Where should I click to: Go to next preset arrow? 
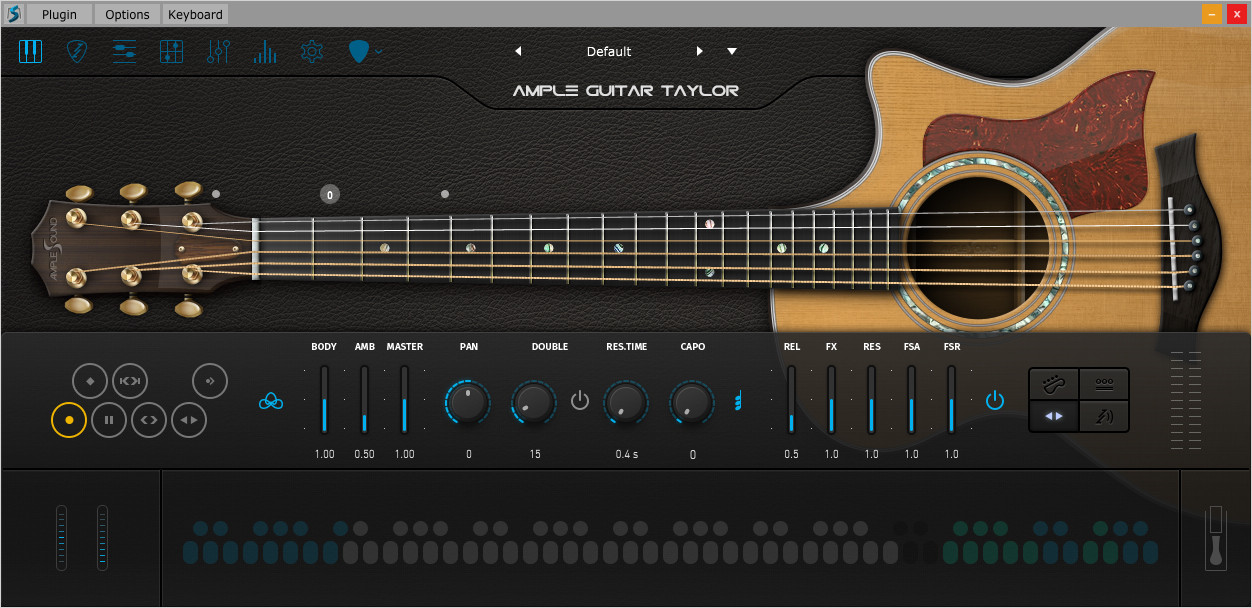[700, 51]
